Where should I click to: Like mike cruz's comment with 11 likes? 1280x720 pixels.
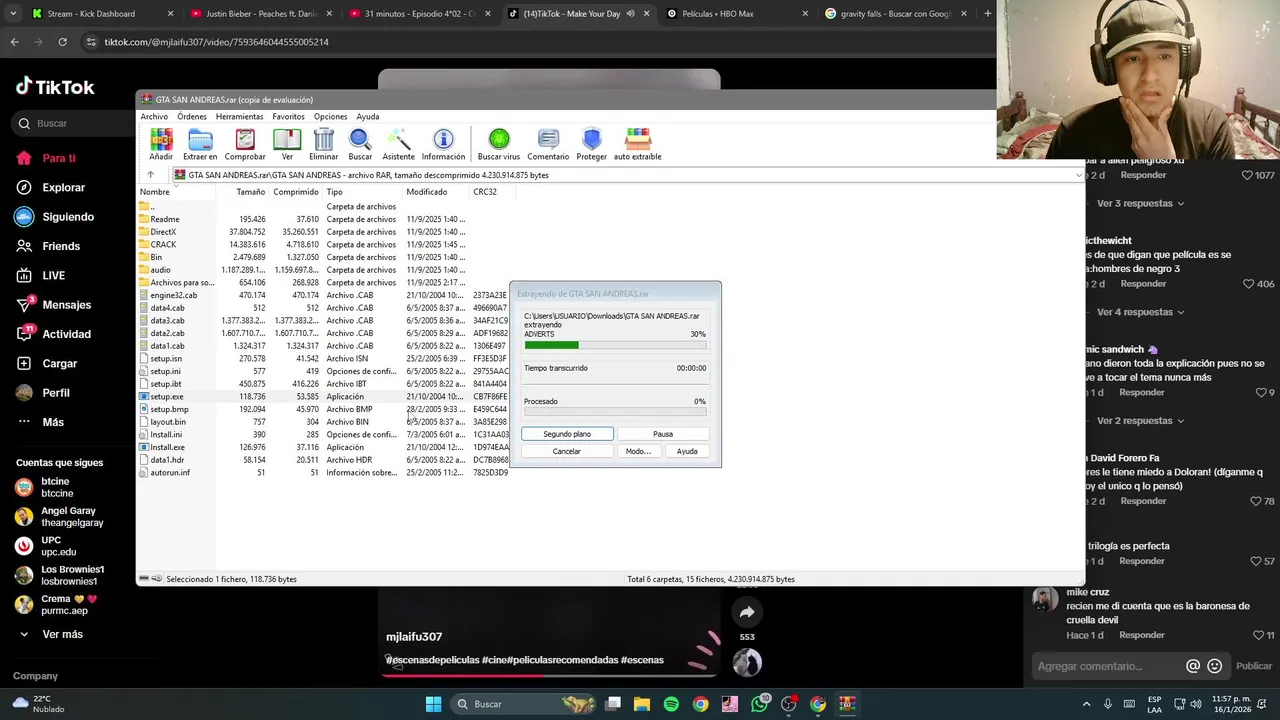pyautogui.click(x=1258, y=635)
